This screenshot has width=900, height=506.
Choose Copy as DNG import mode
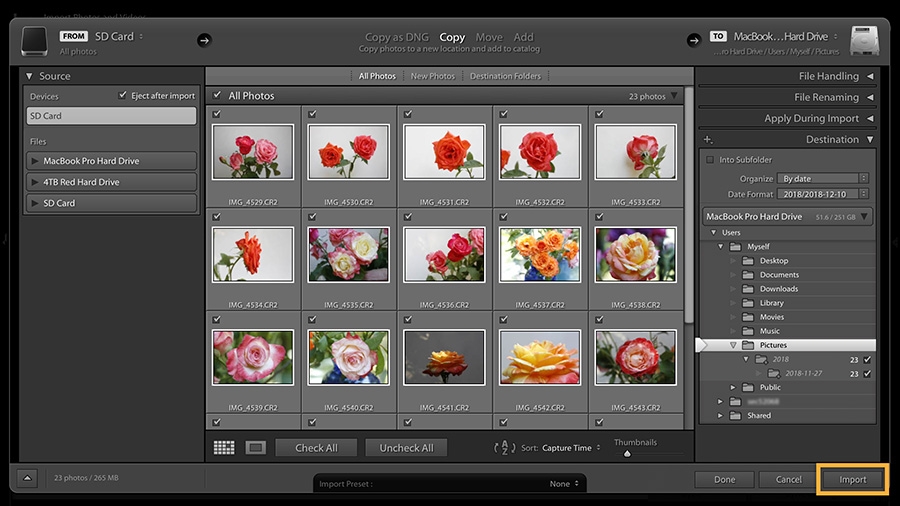pos(397,37)
